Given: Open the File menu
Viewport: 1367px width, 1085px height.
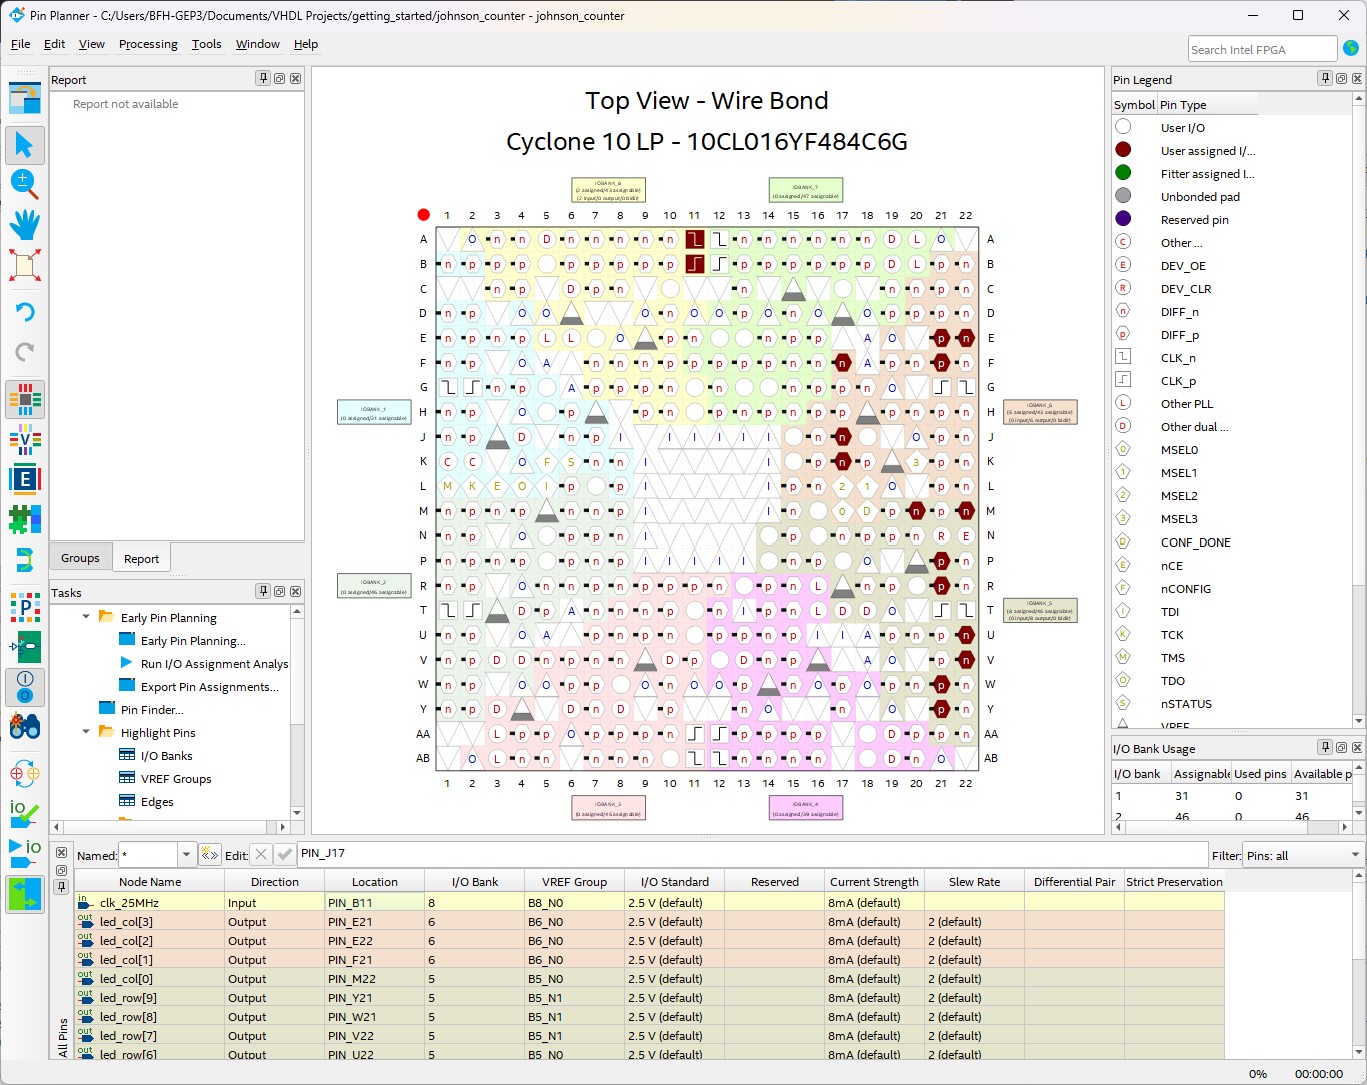Looking at the screenshot, I should tap(21, 44).
